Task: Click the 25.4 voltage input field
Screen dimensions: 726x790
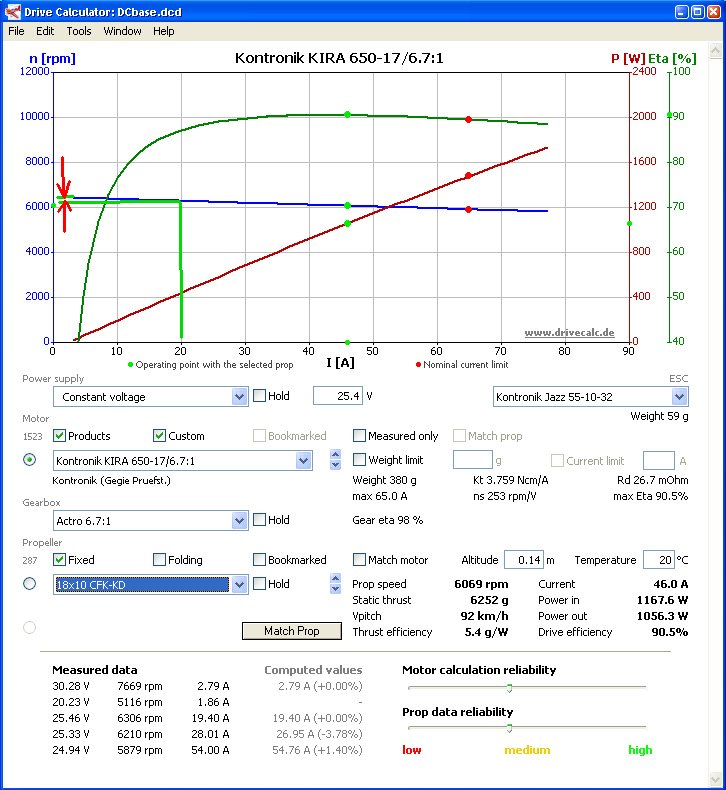Action: 338,396
